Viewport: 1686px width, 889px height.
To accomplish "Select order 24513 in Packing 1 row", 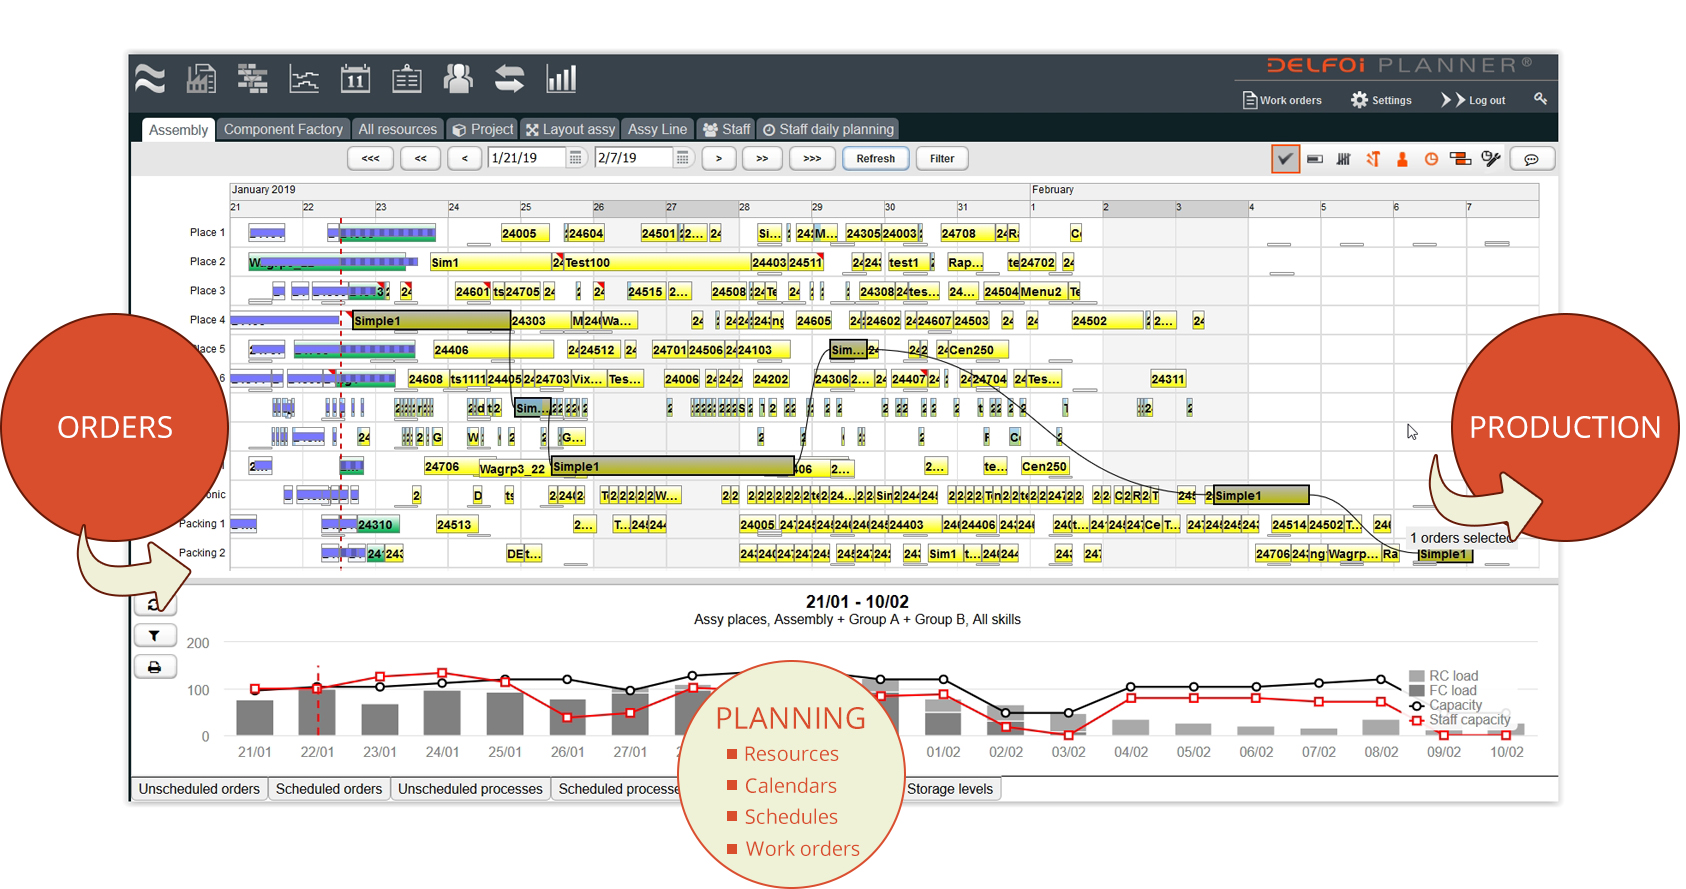I will (457, 525).
